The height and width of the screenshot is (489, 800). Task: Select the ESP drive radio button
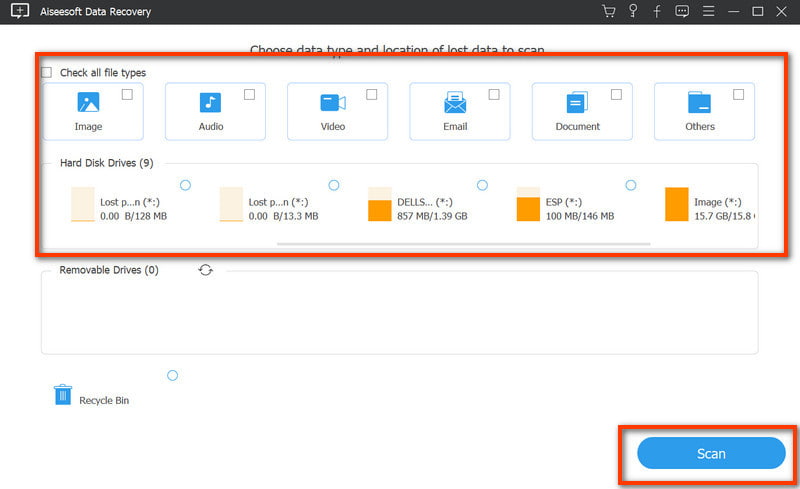click(x=631, y=185)
